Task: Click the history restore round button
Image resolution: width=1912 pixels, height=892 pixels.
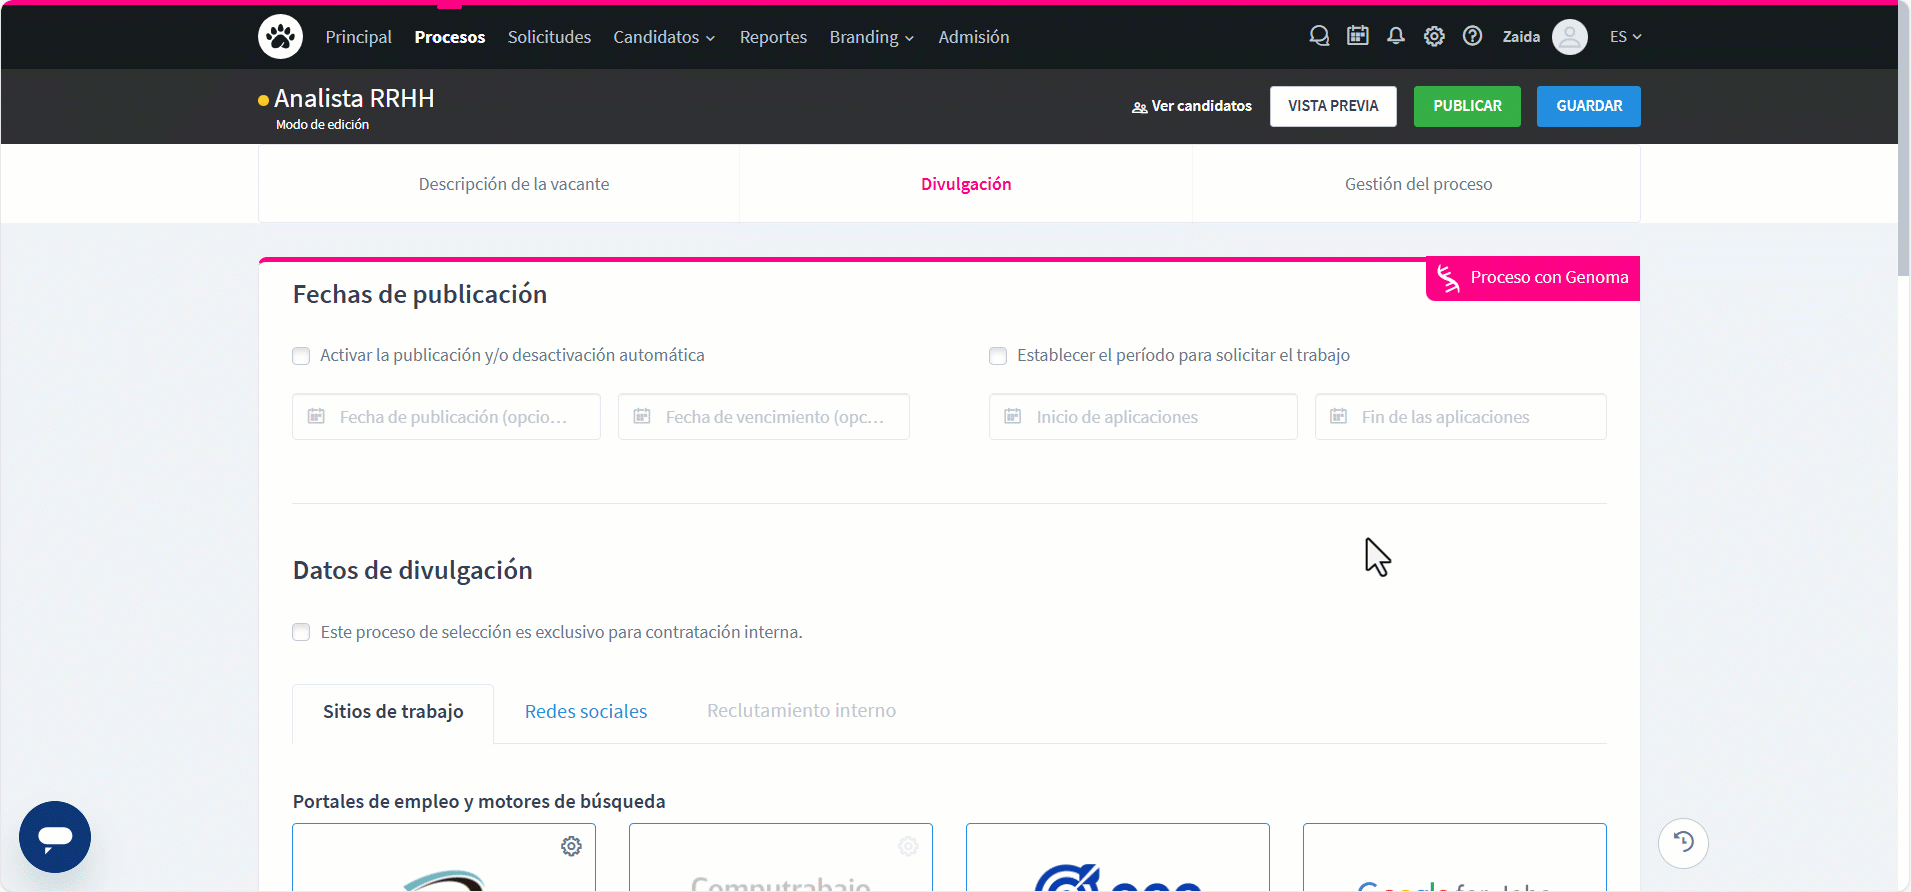Action: coord(1683,843)
